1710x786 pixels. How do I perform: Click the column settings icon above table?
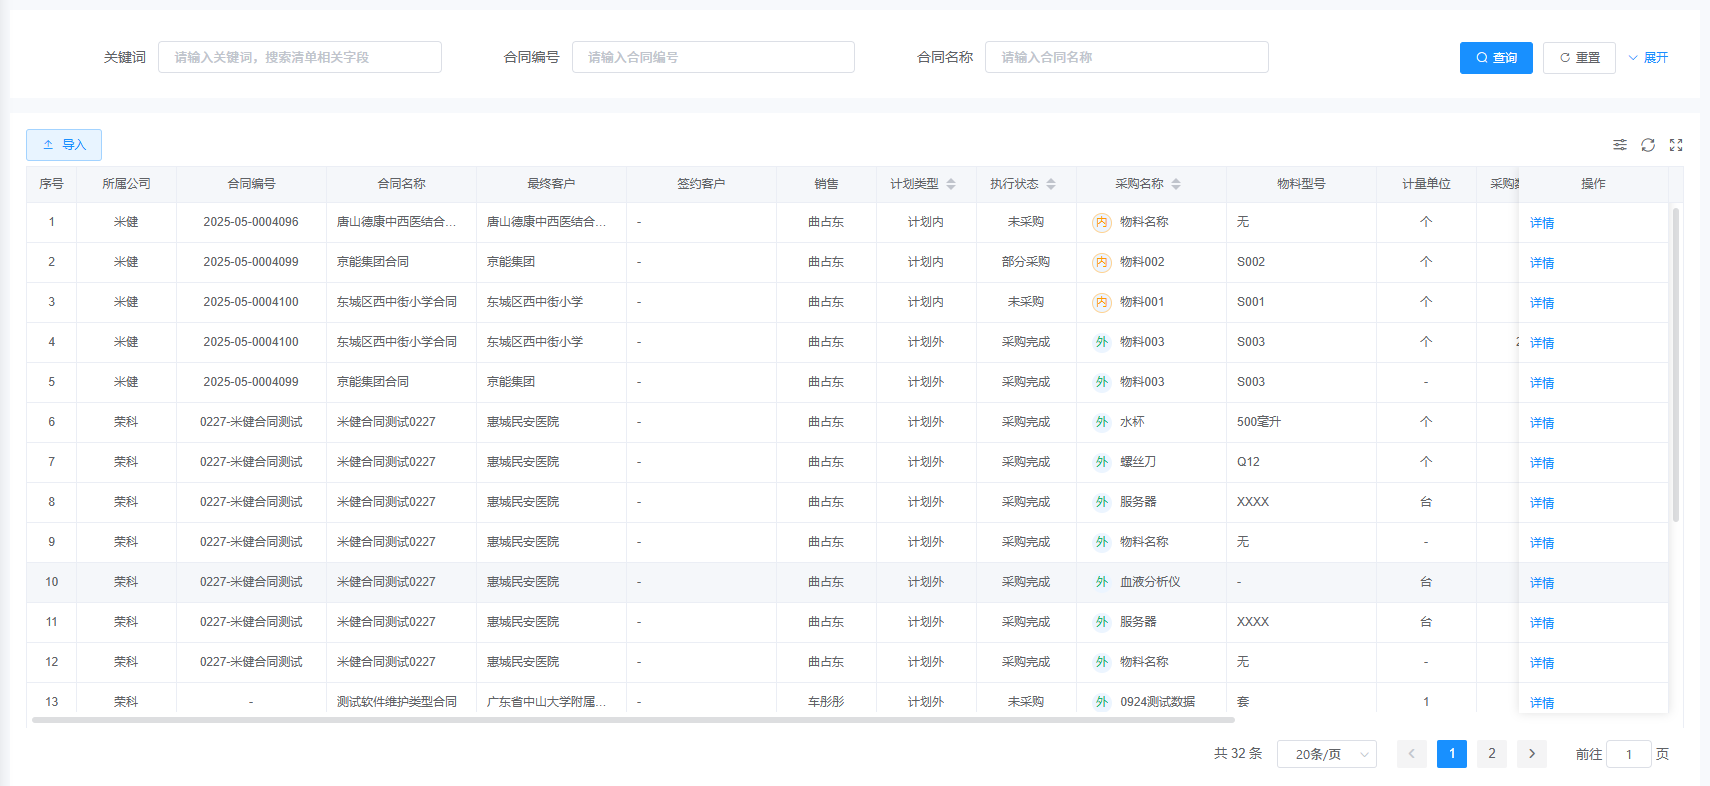[x=1619, y=145]
